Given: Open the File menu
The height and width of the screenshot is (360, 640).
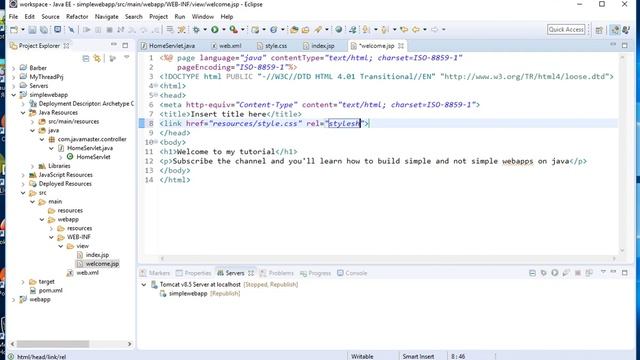Looking at the screenshot, I should coord(13,17).
